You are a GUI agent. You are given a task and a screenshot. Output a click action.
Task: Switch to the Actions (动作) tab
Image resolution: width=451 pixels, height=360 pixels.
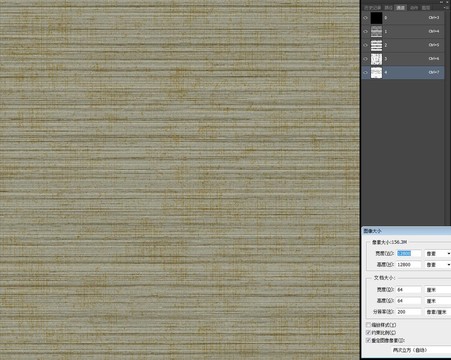[x=414, y=7]
